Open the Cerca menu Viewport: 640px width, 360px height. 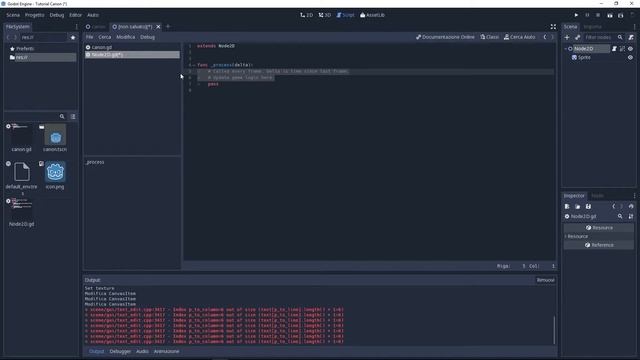coord(104,37)
